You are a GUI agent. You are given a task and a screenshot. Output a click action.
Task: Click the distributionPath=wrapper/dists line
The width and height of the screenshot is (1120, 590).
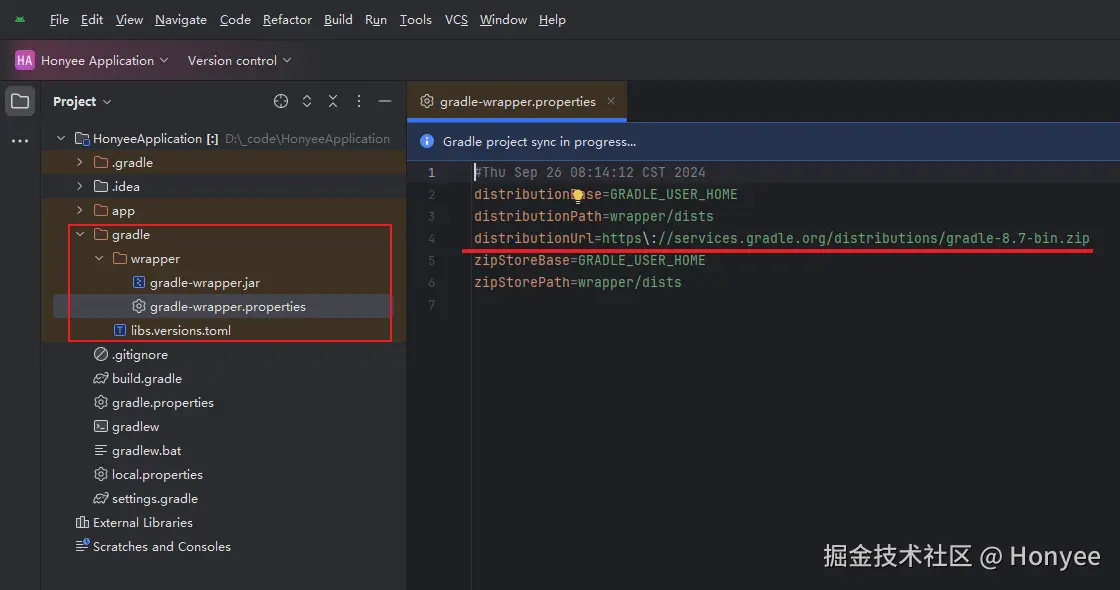coord(594,216)
